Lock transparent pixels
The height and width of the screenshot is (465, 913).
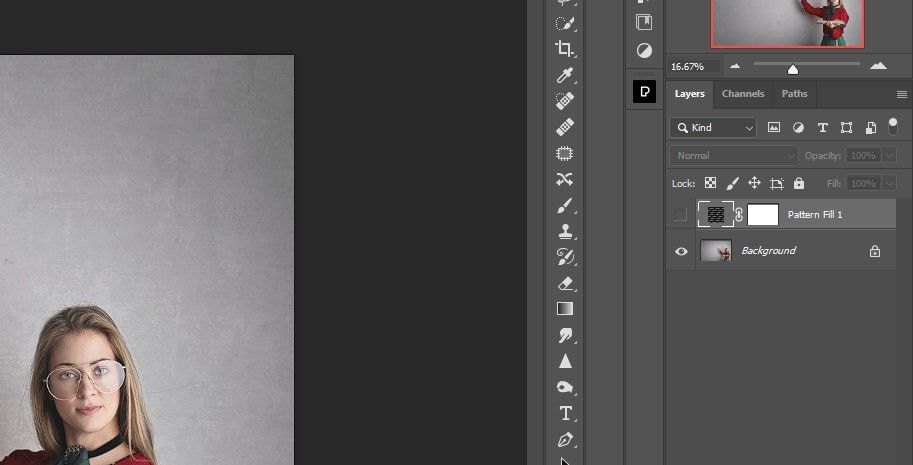[710, 183]
